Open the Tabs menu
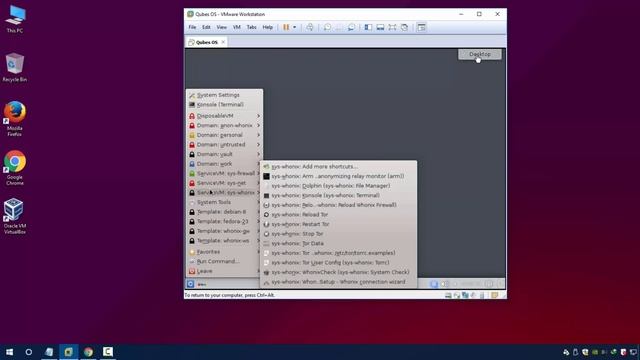Image resolution: width=640 pixels, height=360 pixels. [x=251, y=27]
